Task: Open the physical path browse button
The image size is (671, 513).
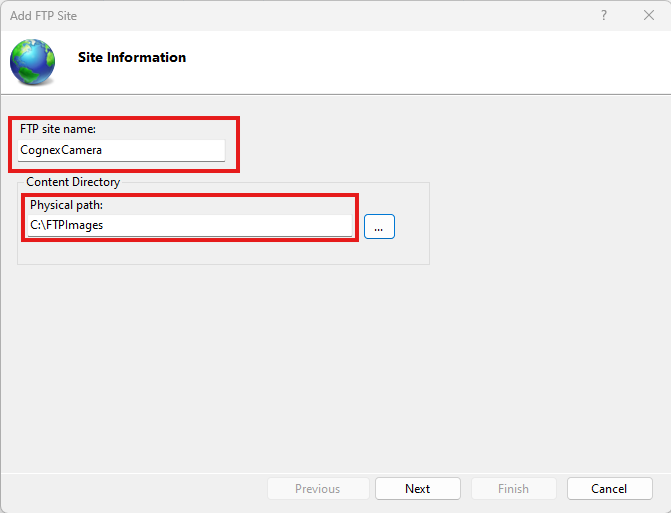Action: click(379, 227)
